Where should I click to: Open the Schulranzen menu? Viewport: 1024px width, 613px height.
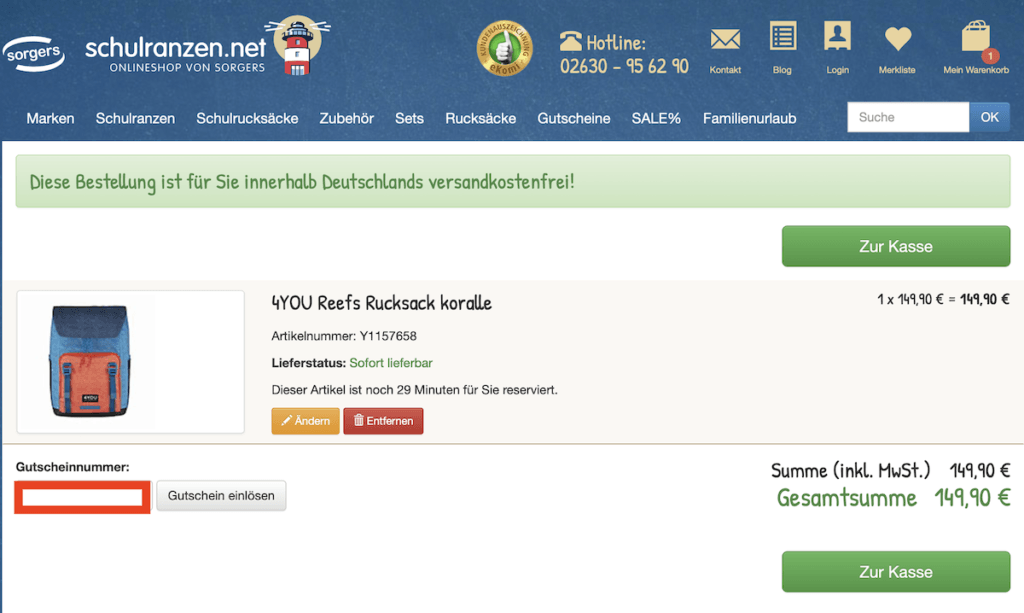(135, 118)
